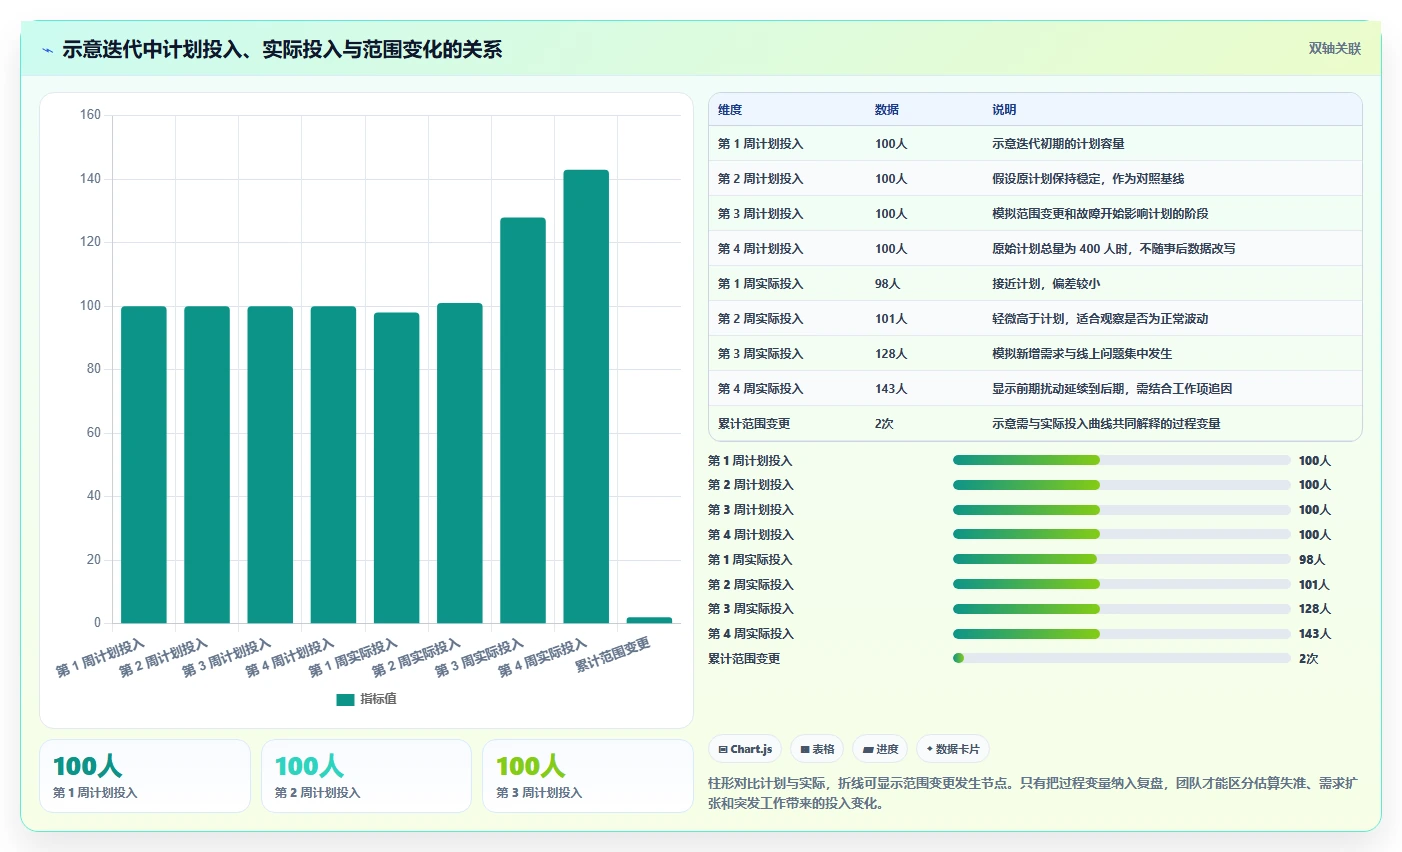This screenshot has height=852, width=1402.
Task: Click description 示意迭代初期的计划容量
Action: click(x=1058, y=144)
